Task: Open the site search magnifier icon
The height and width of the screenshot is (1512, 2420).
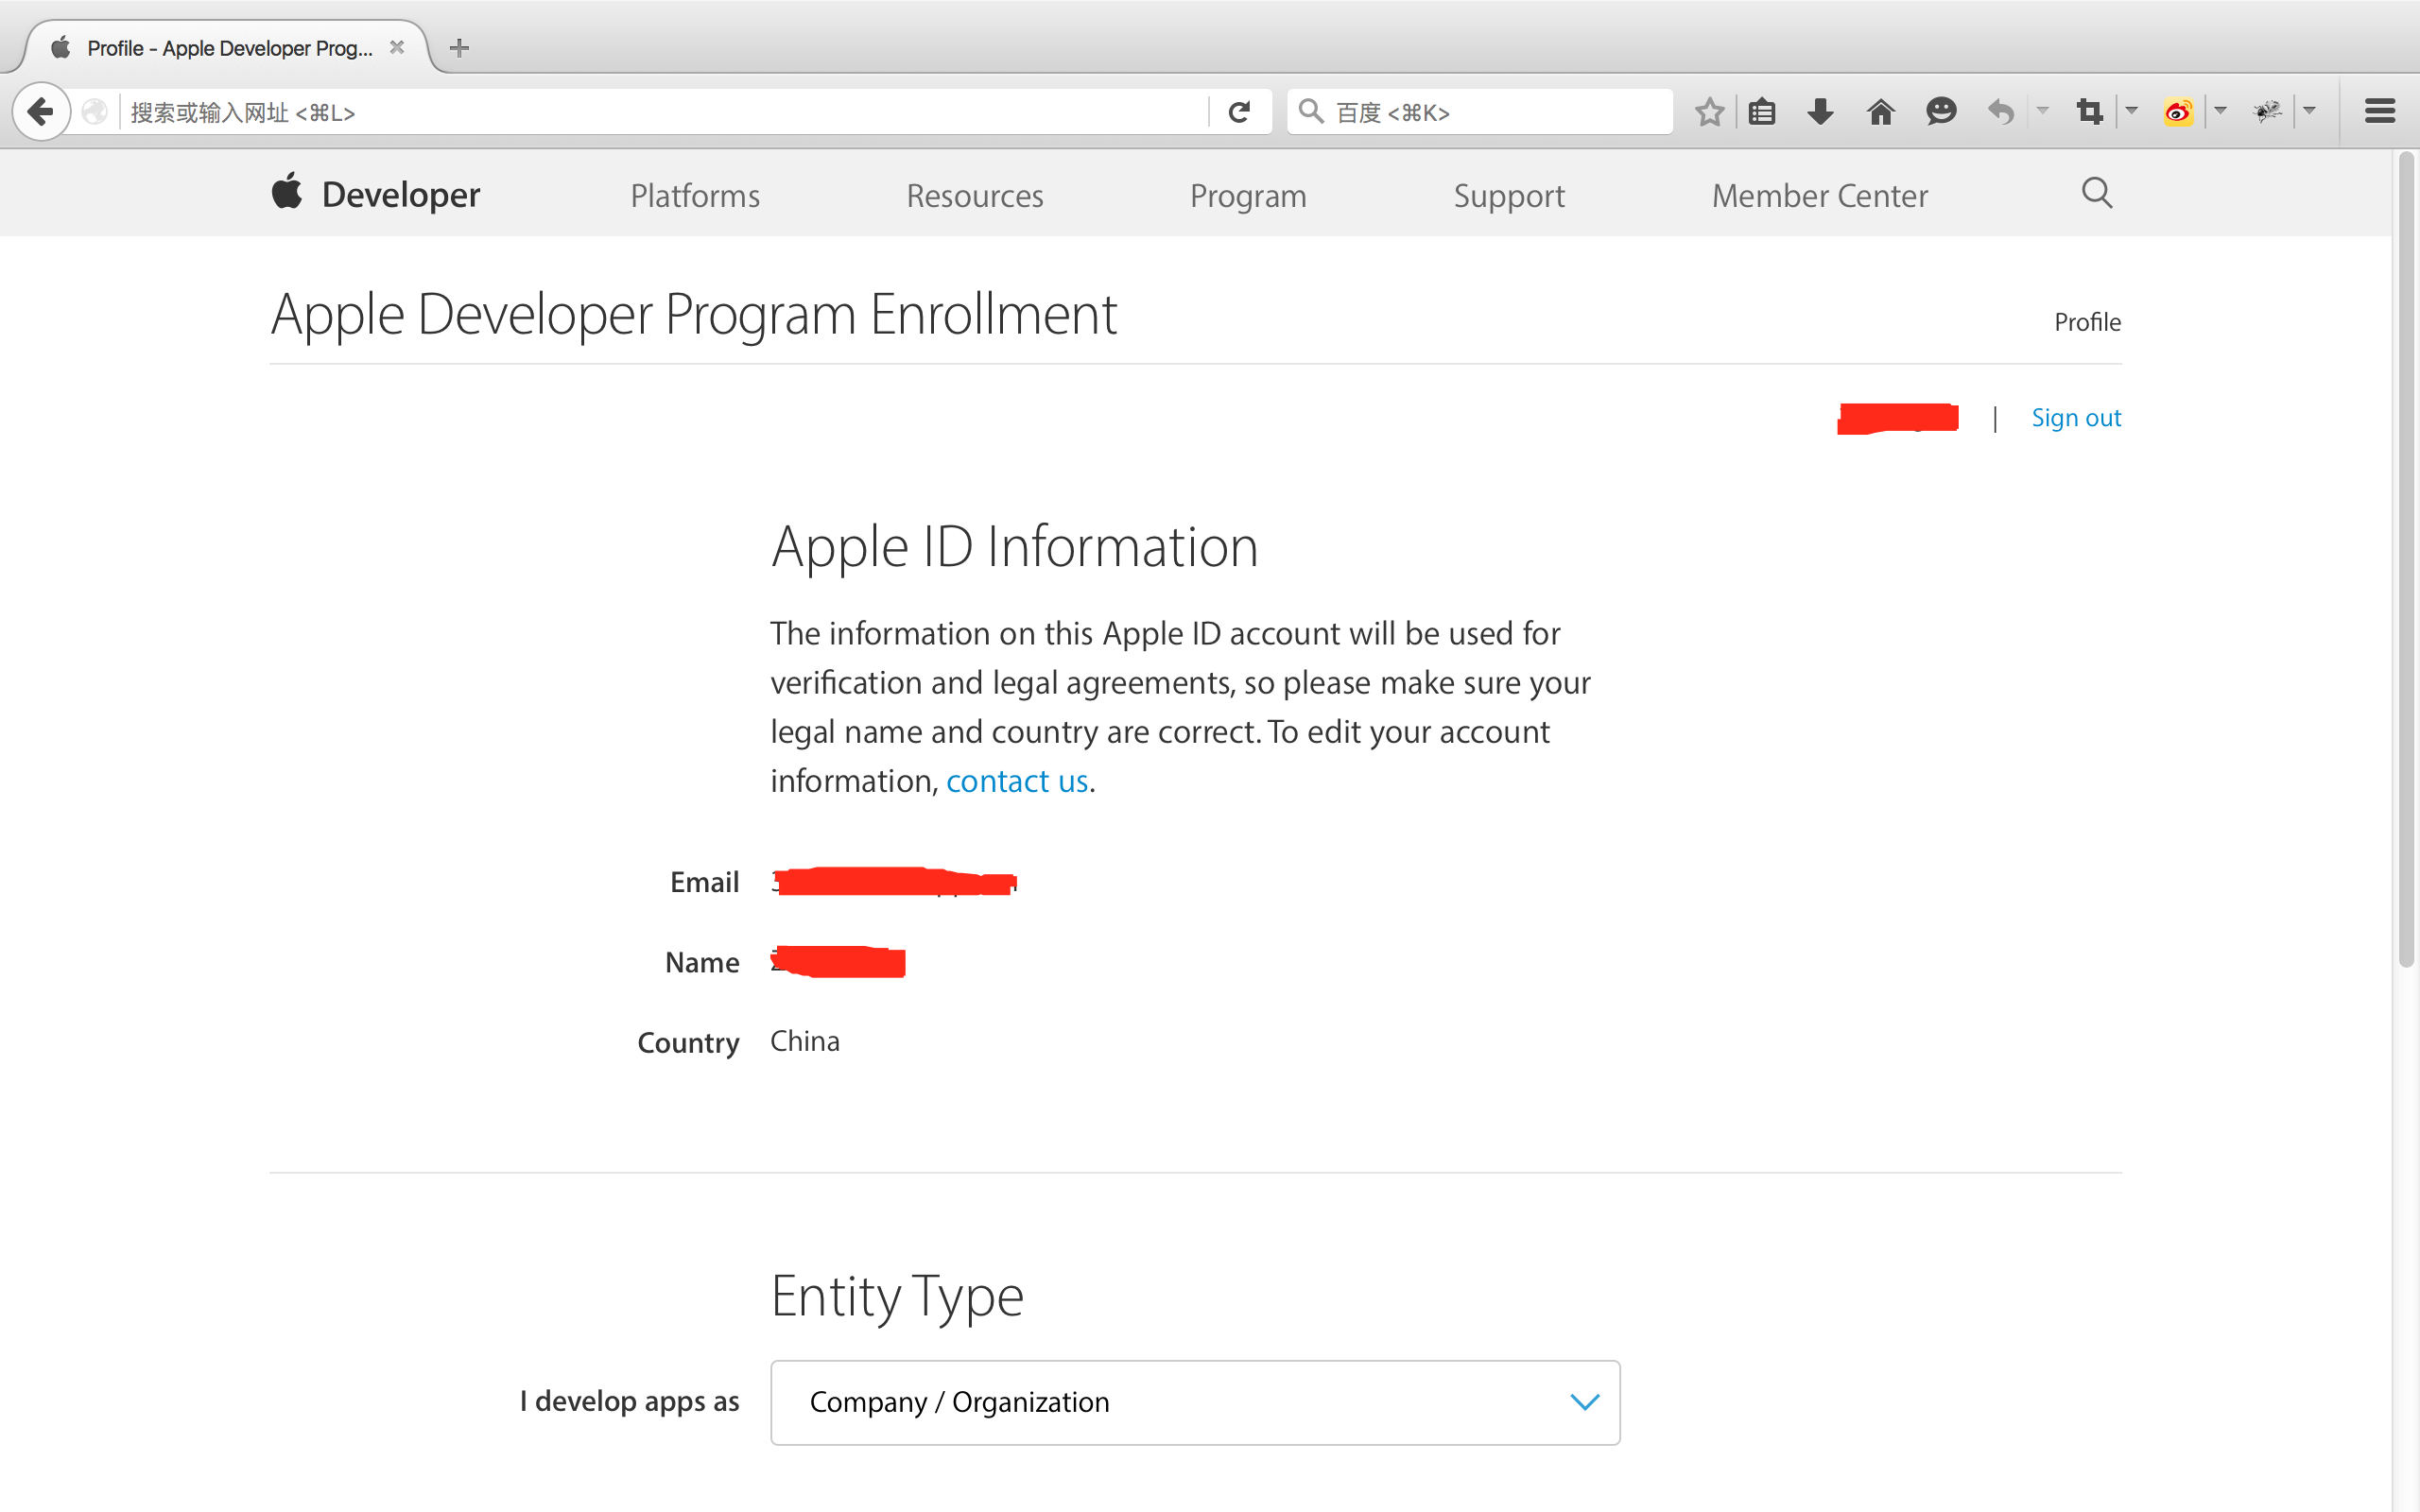Action: tap(2097, 193)
